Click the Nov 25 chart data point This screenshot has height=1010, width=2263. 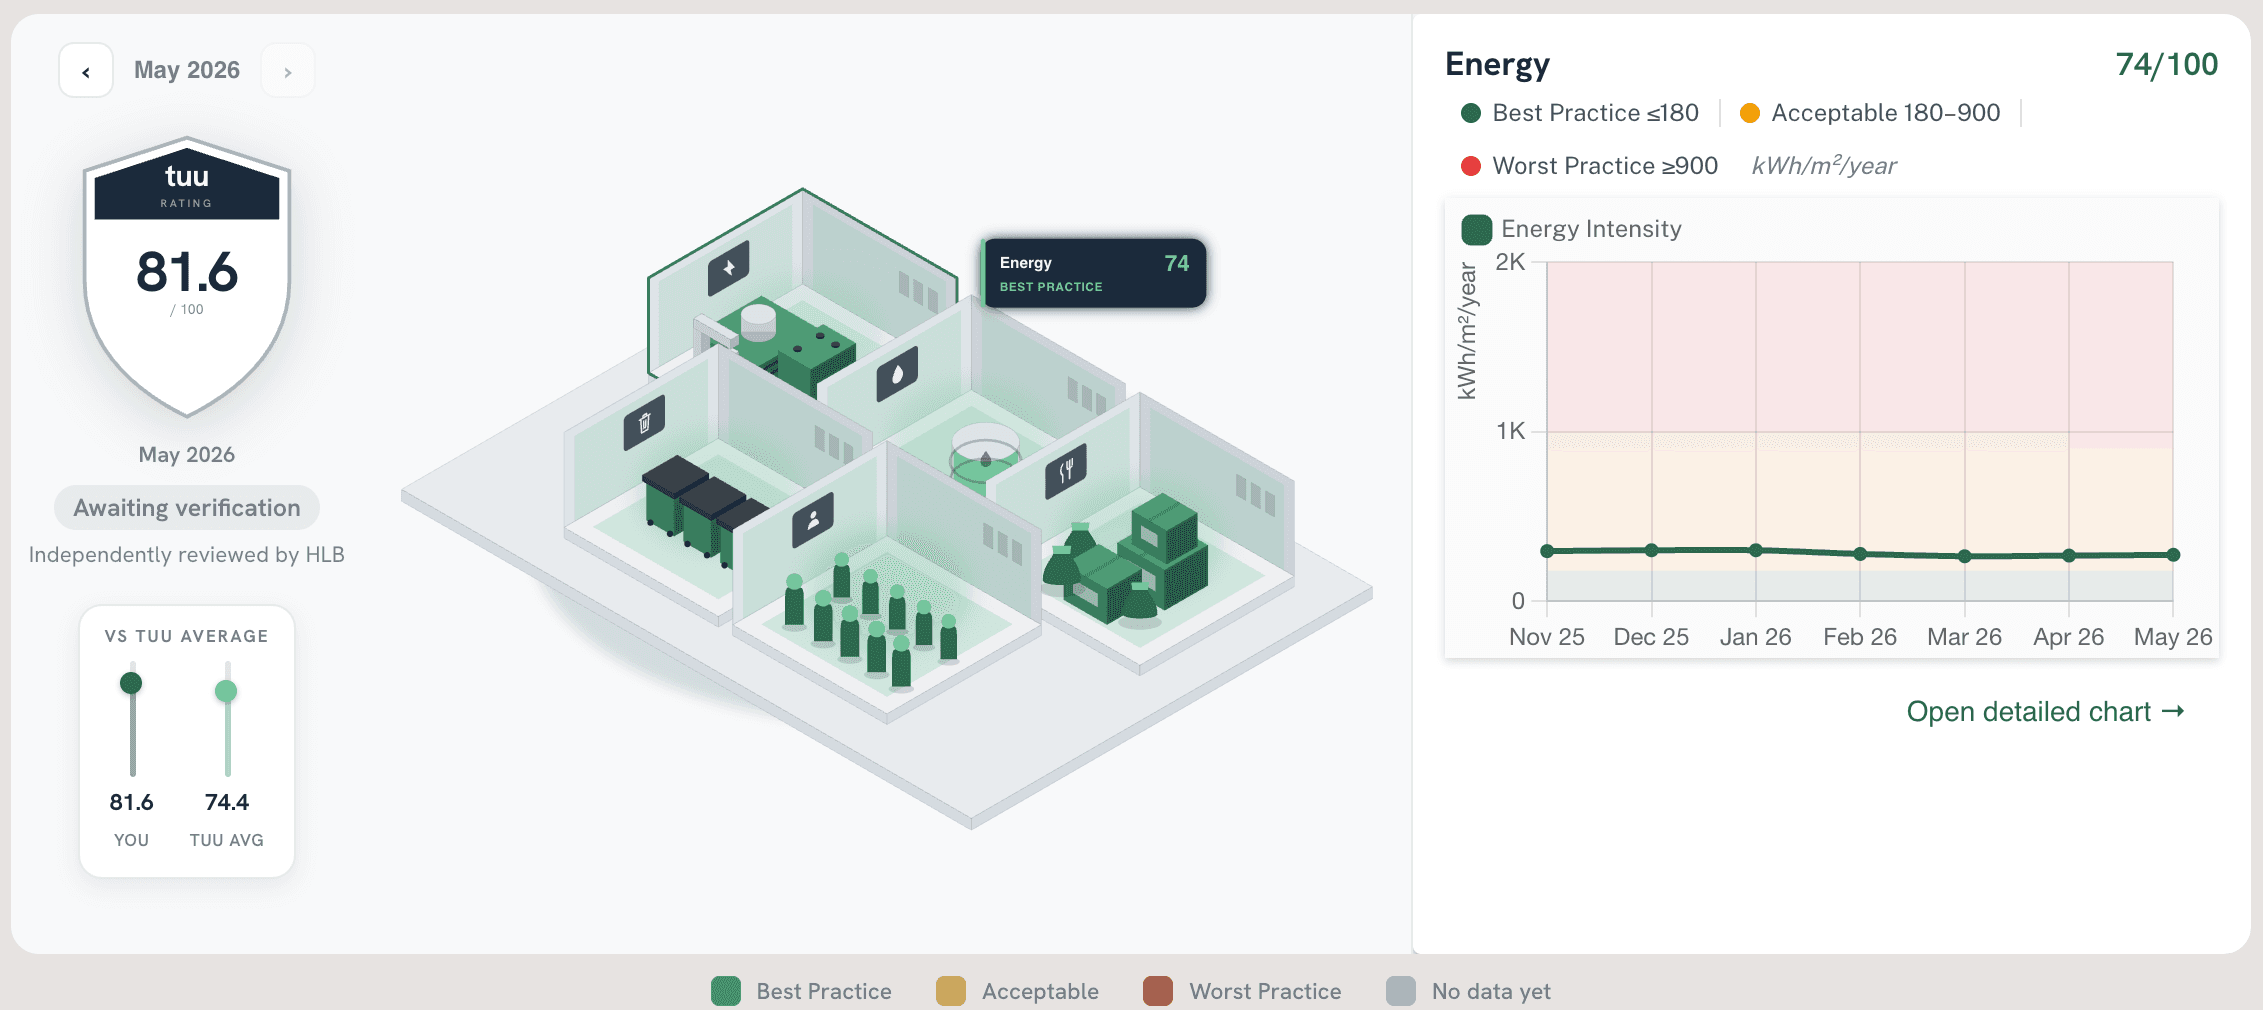(1547, 551)
